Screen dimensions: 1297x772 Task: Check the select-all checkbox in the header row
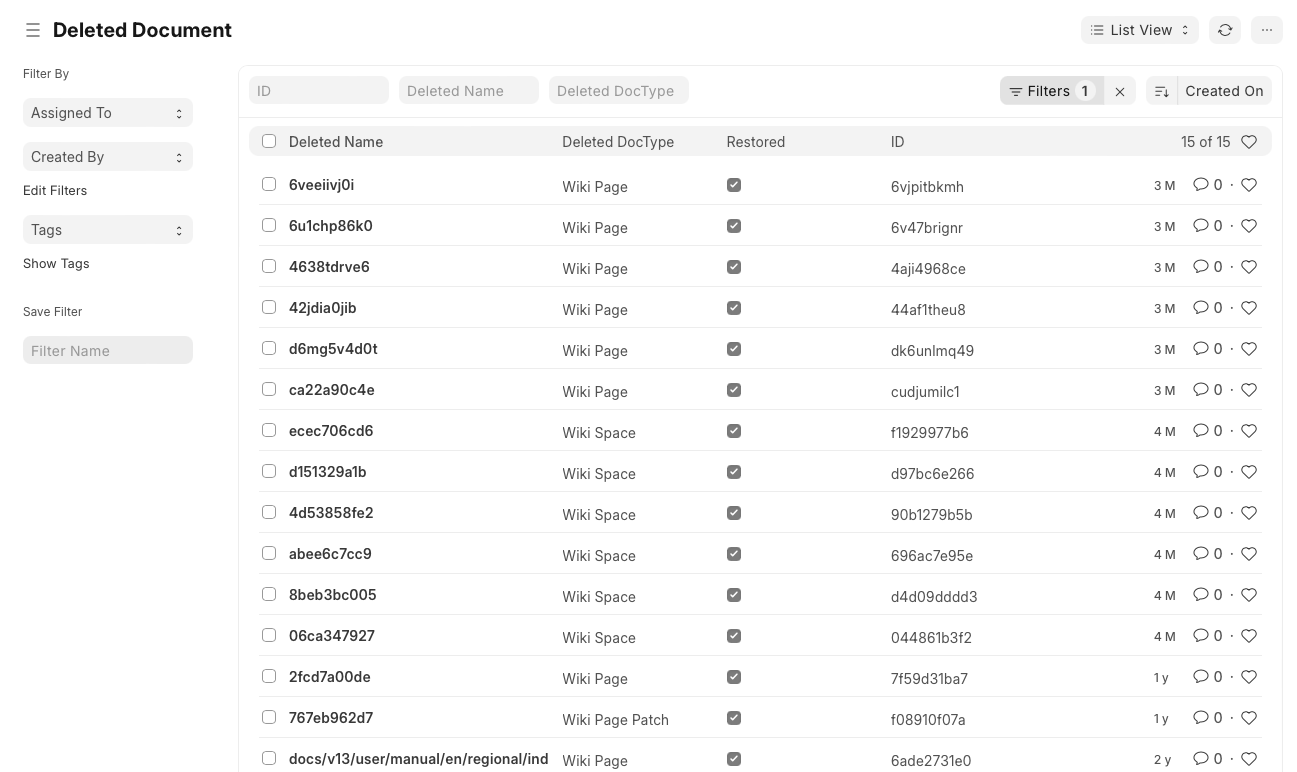point(269,141)
